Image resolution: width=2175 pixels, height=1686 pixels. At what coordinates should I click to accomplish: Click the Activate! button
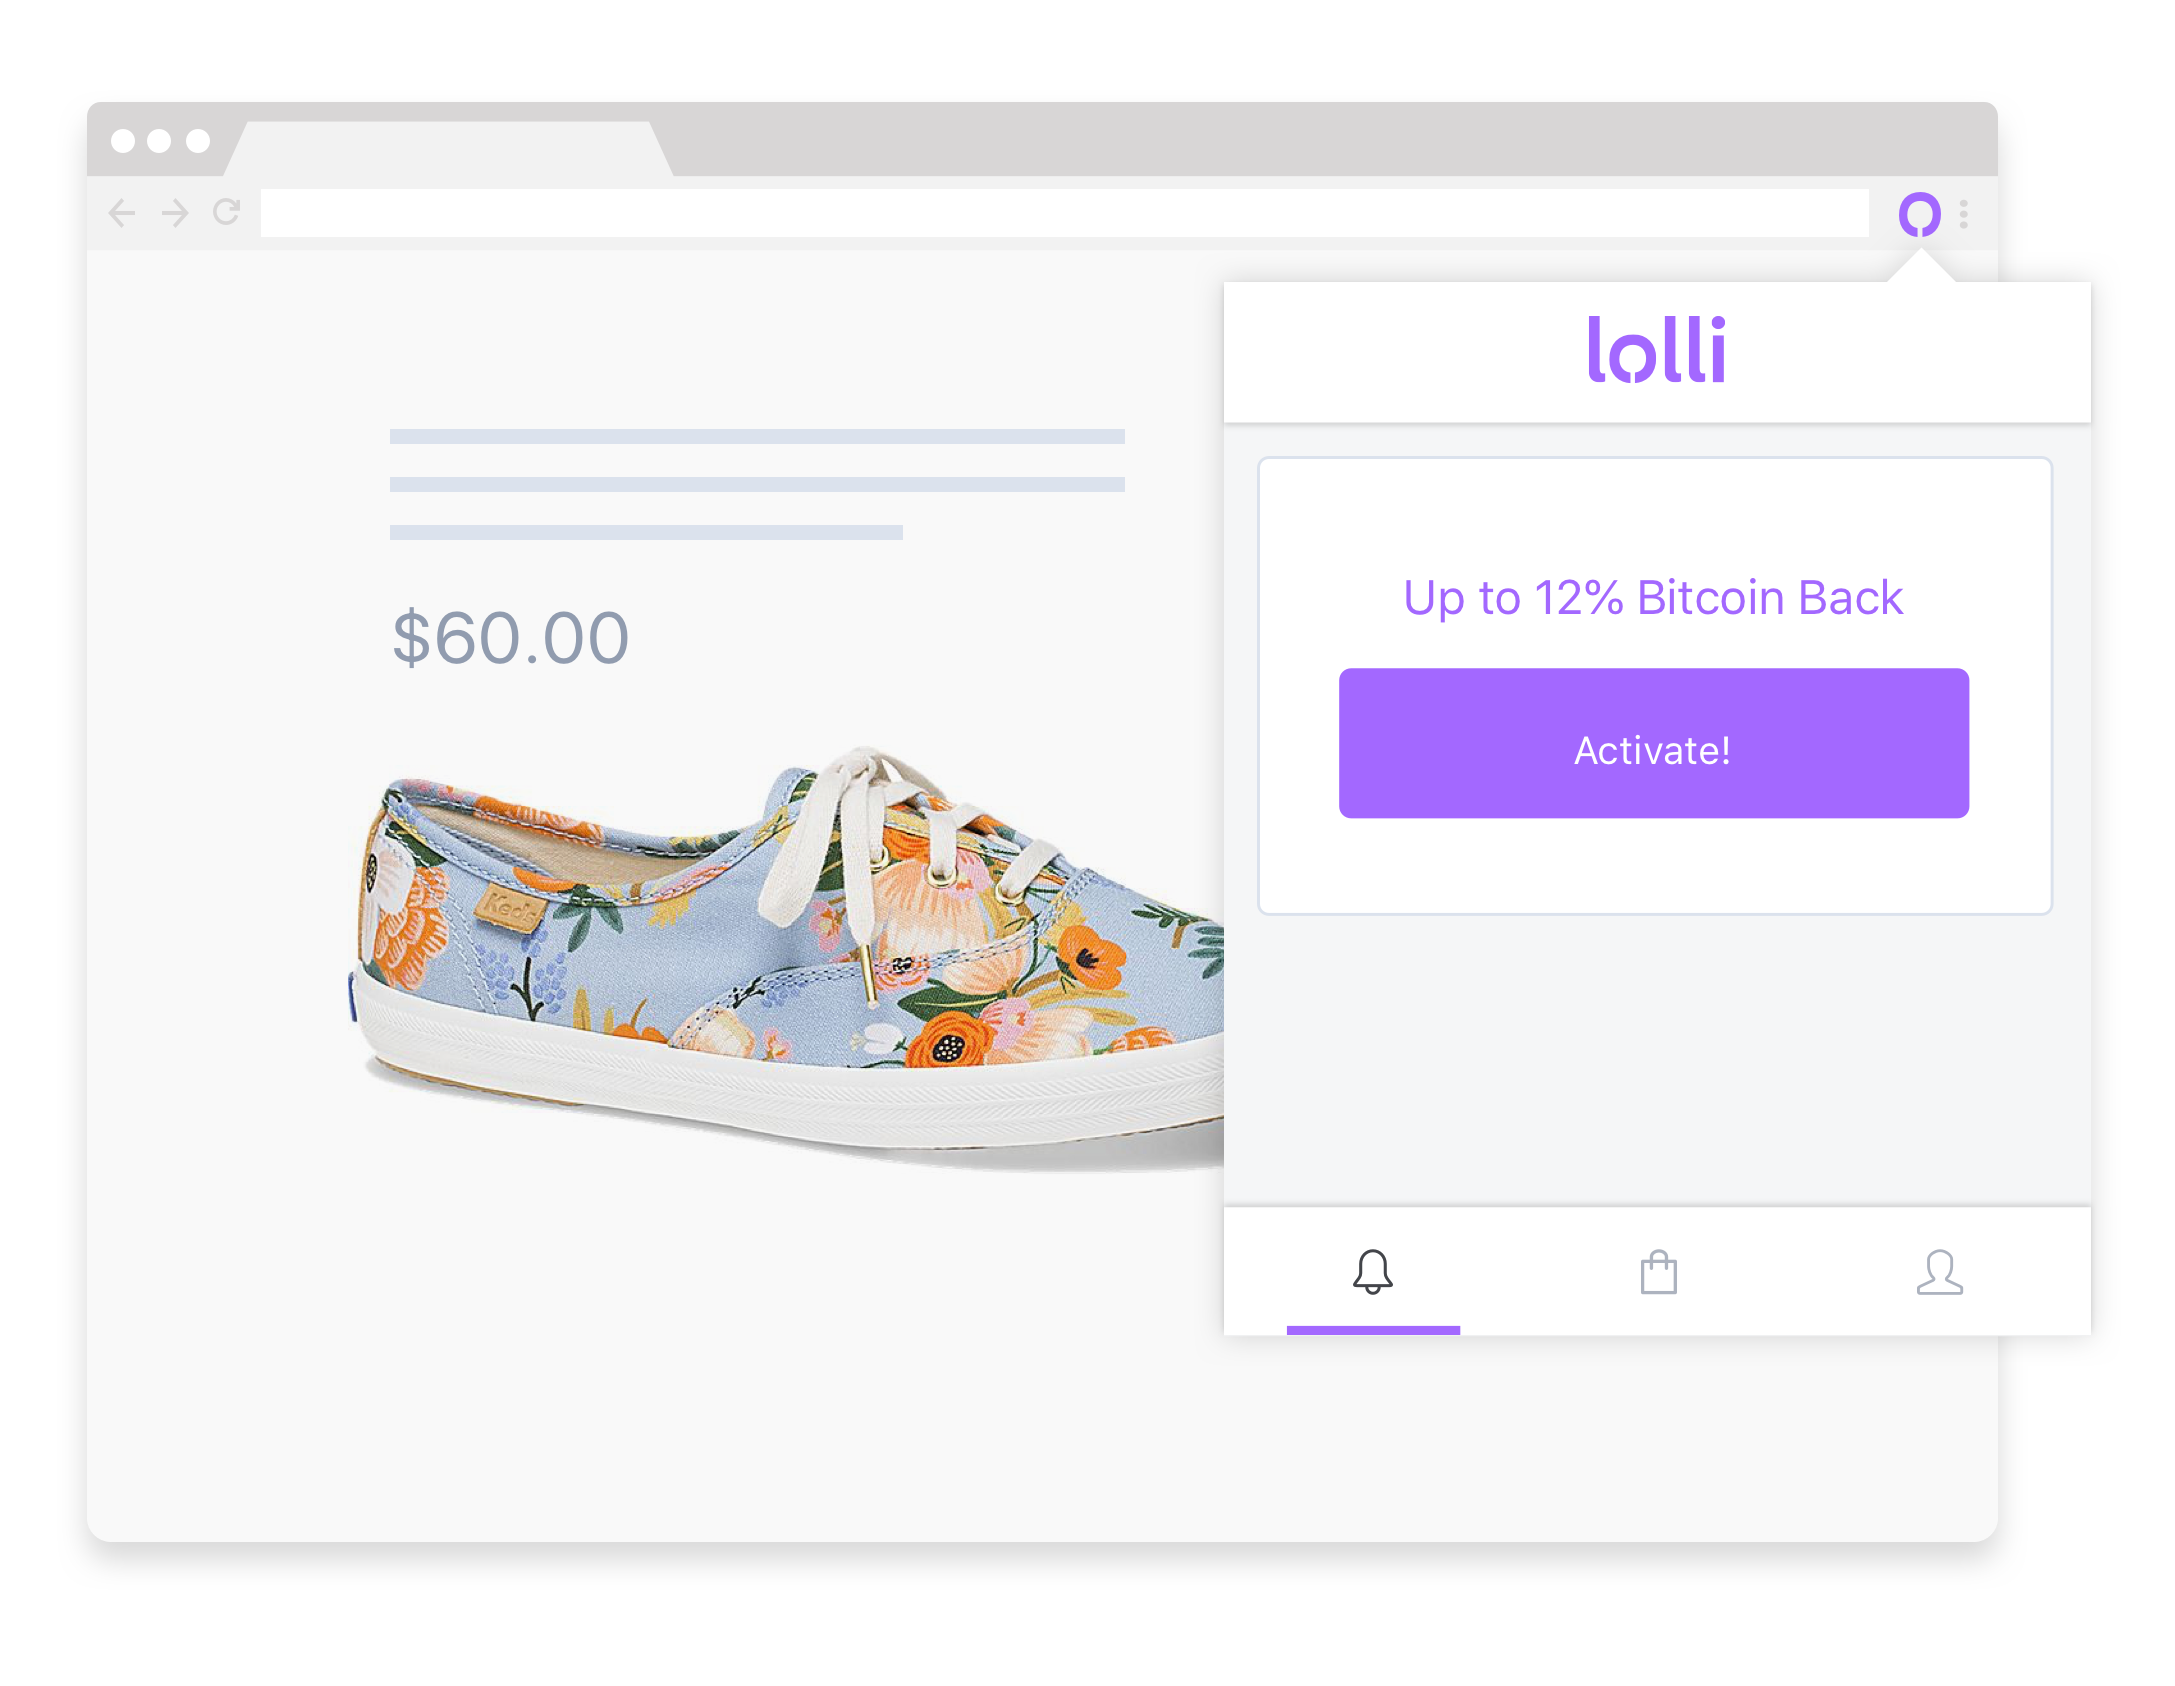[1653, 743]
